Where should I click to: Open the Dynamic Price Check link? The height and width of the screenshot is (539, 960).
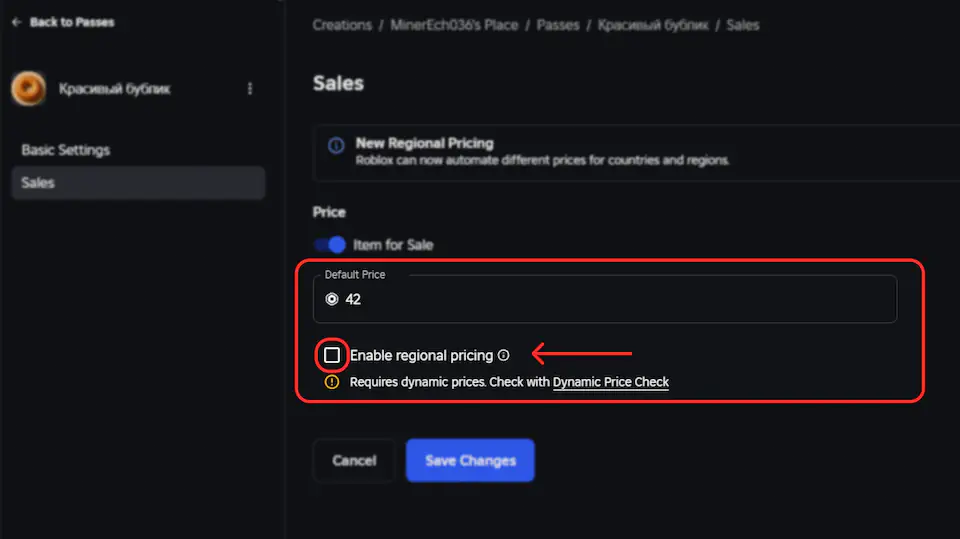pyautogui.click(x=611, y=382)
